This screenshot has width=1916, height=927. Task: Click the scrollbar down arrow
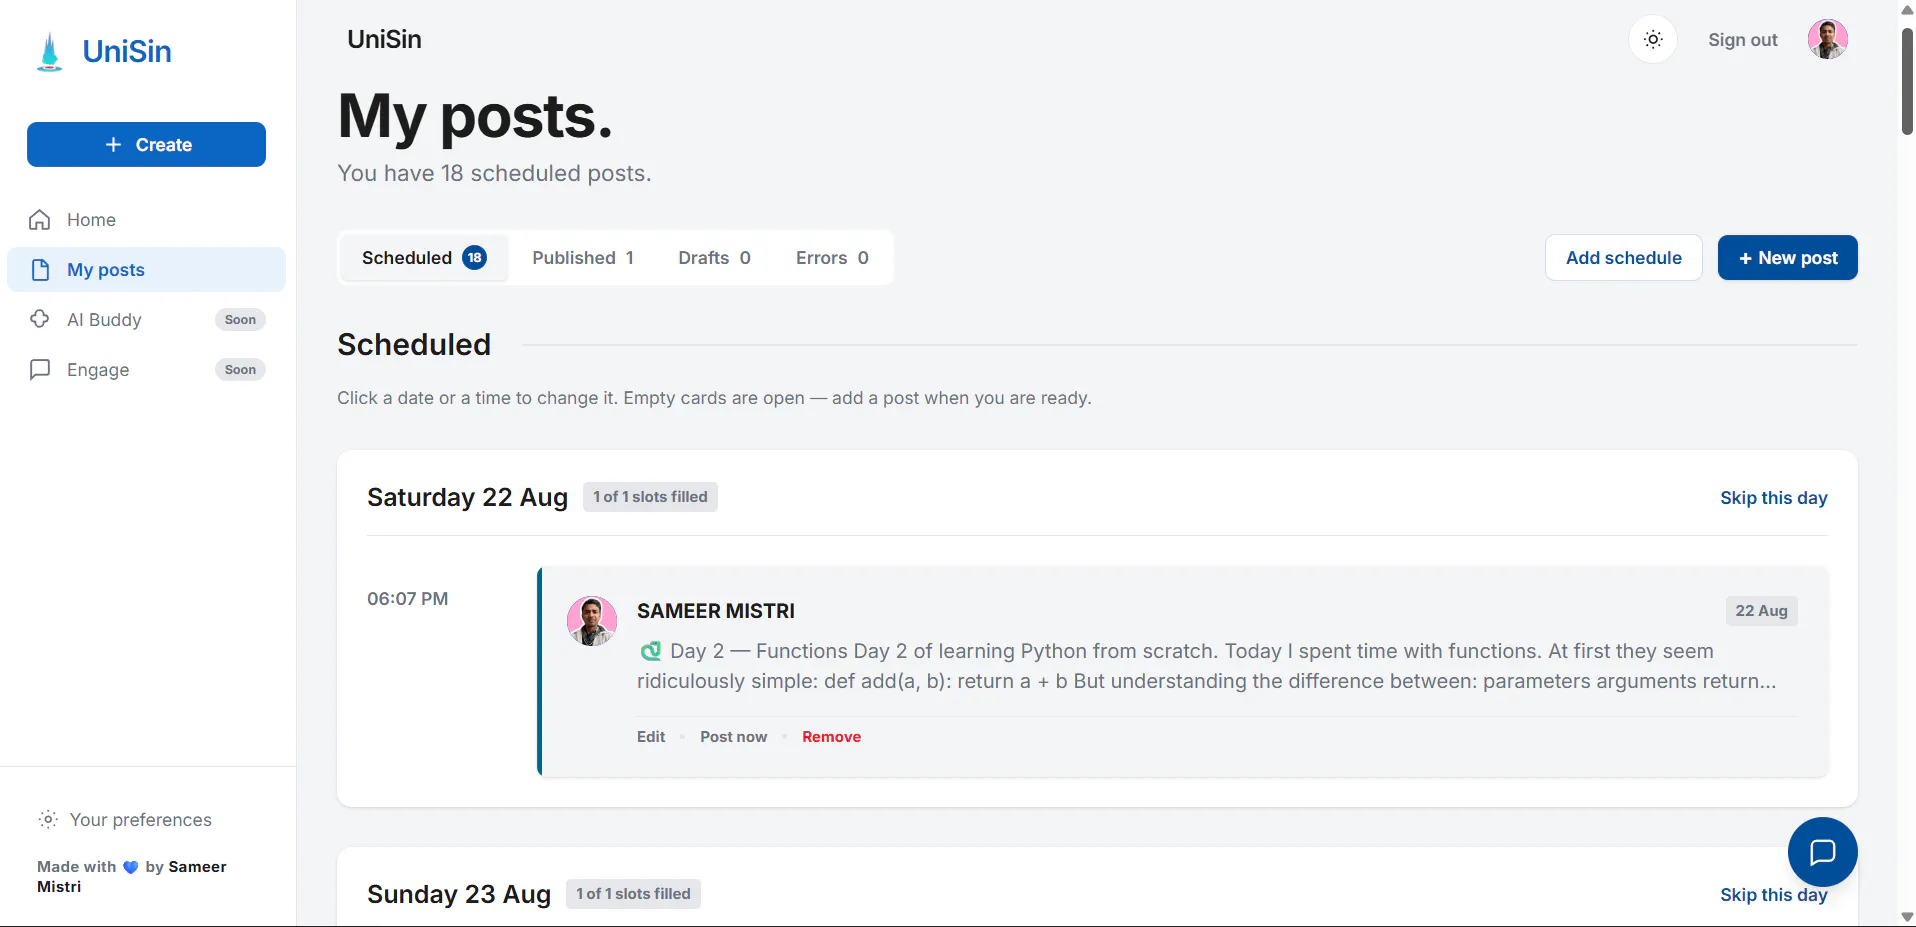(x=1907, y=917)
